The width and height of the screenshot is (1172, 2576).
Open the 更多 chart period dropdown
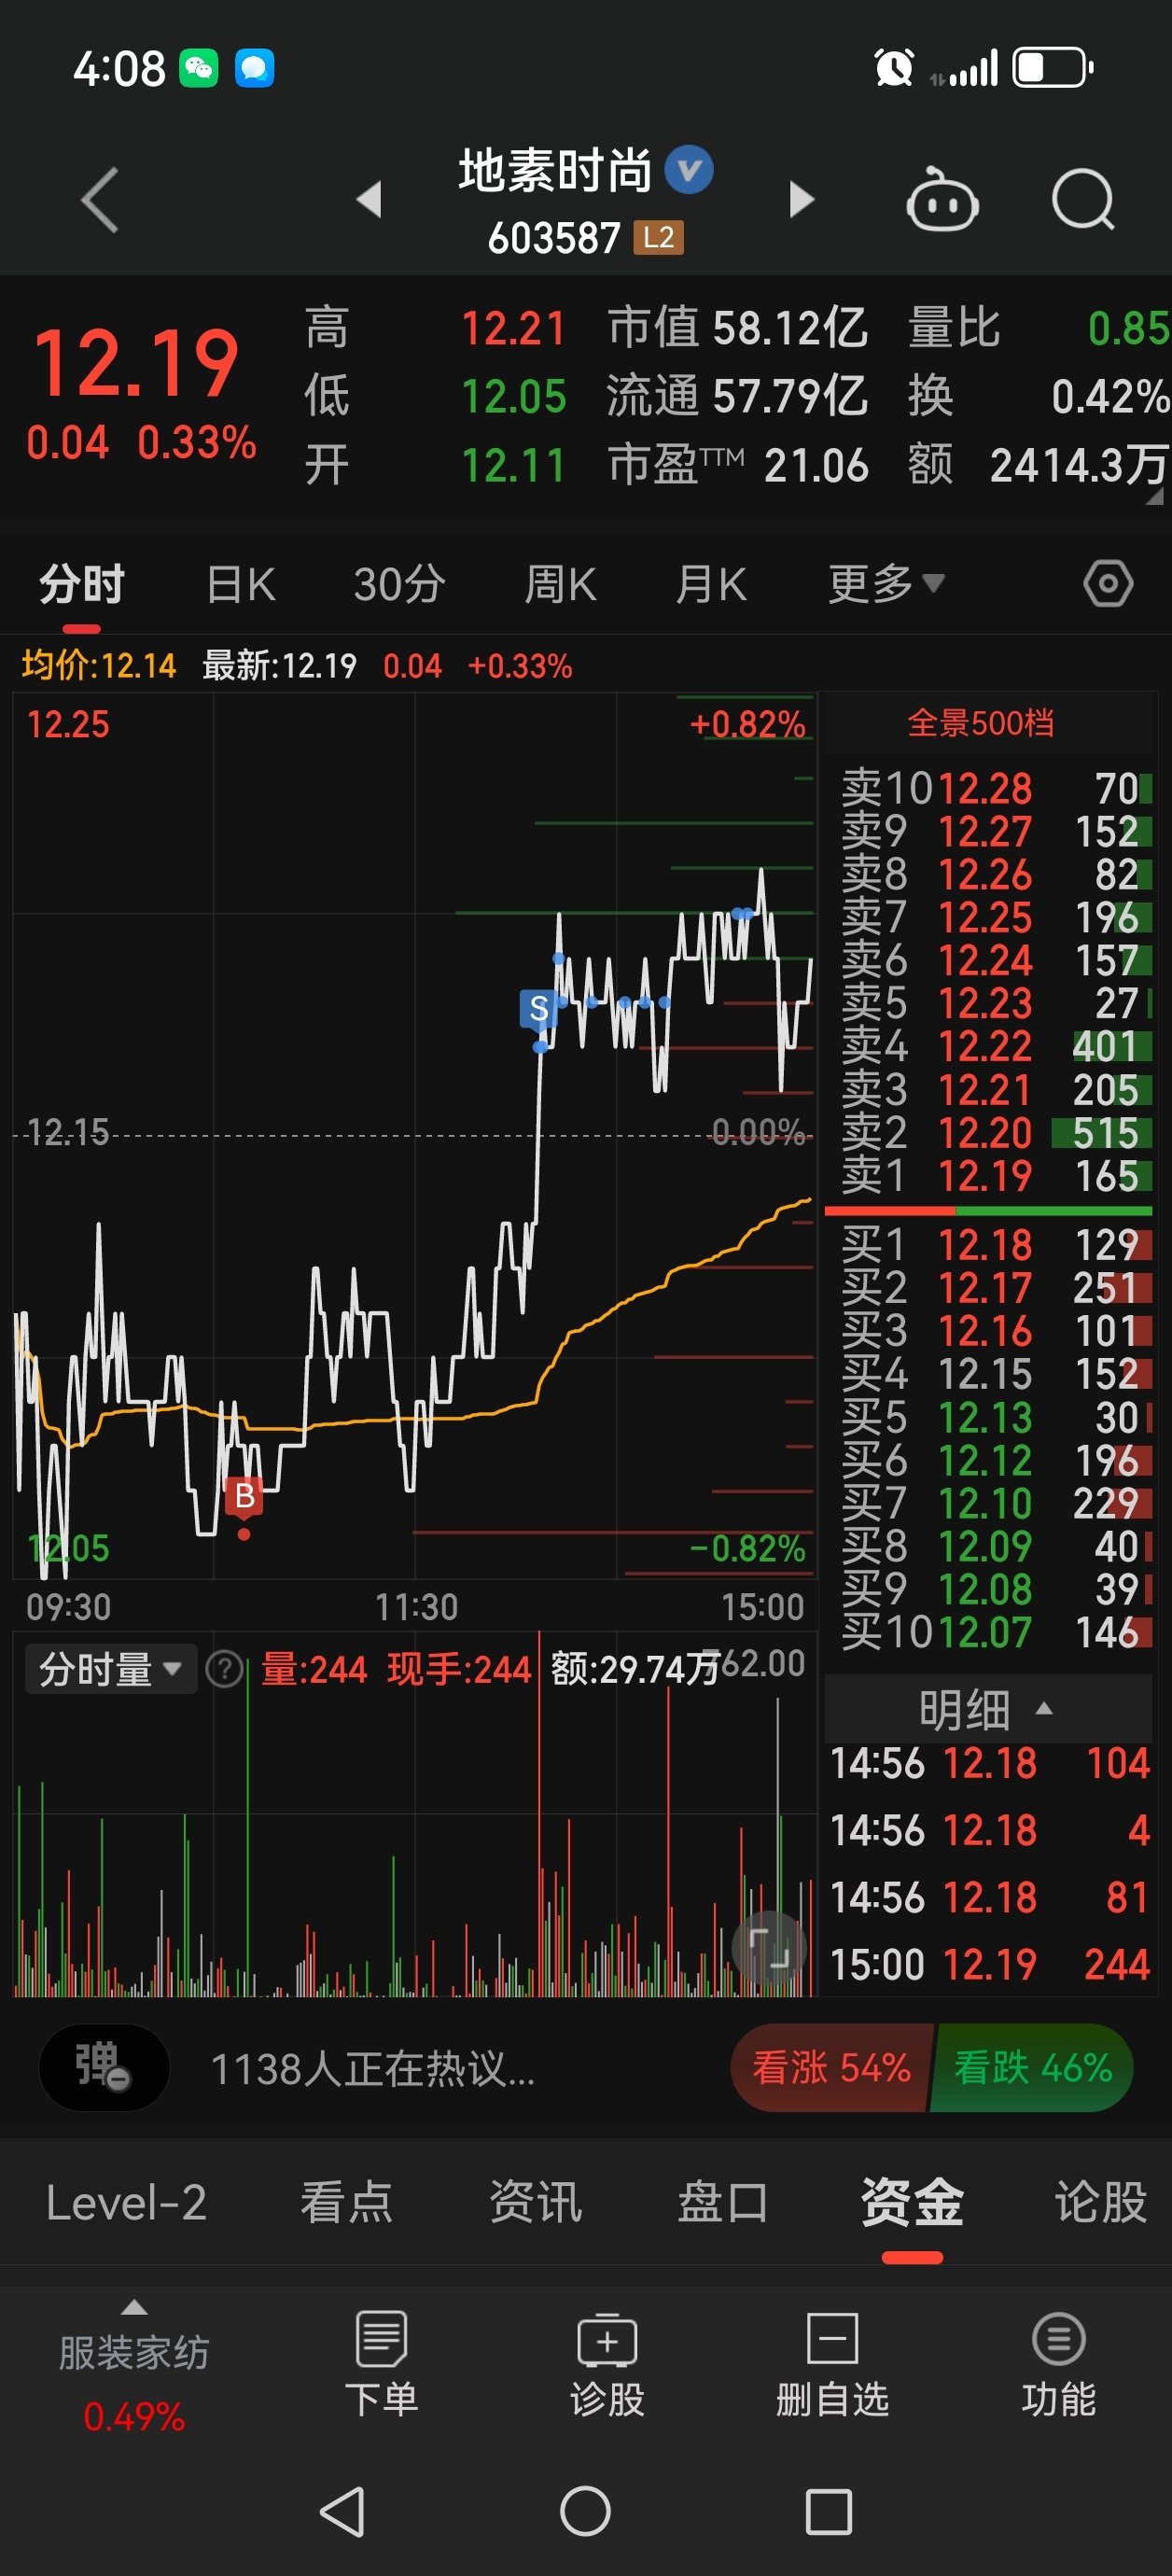[886, 584]
